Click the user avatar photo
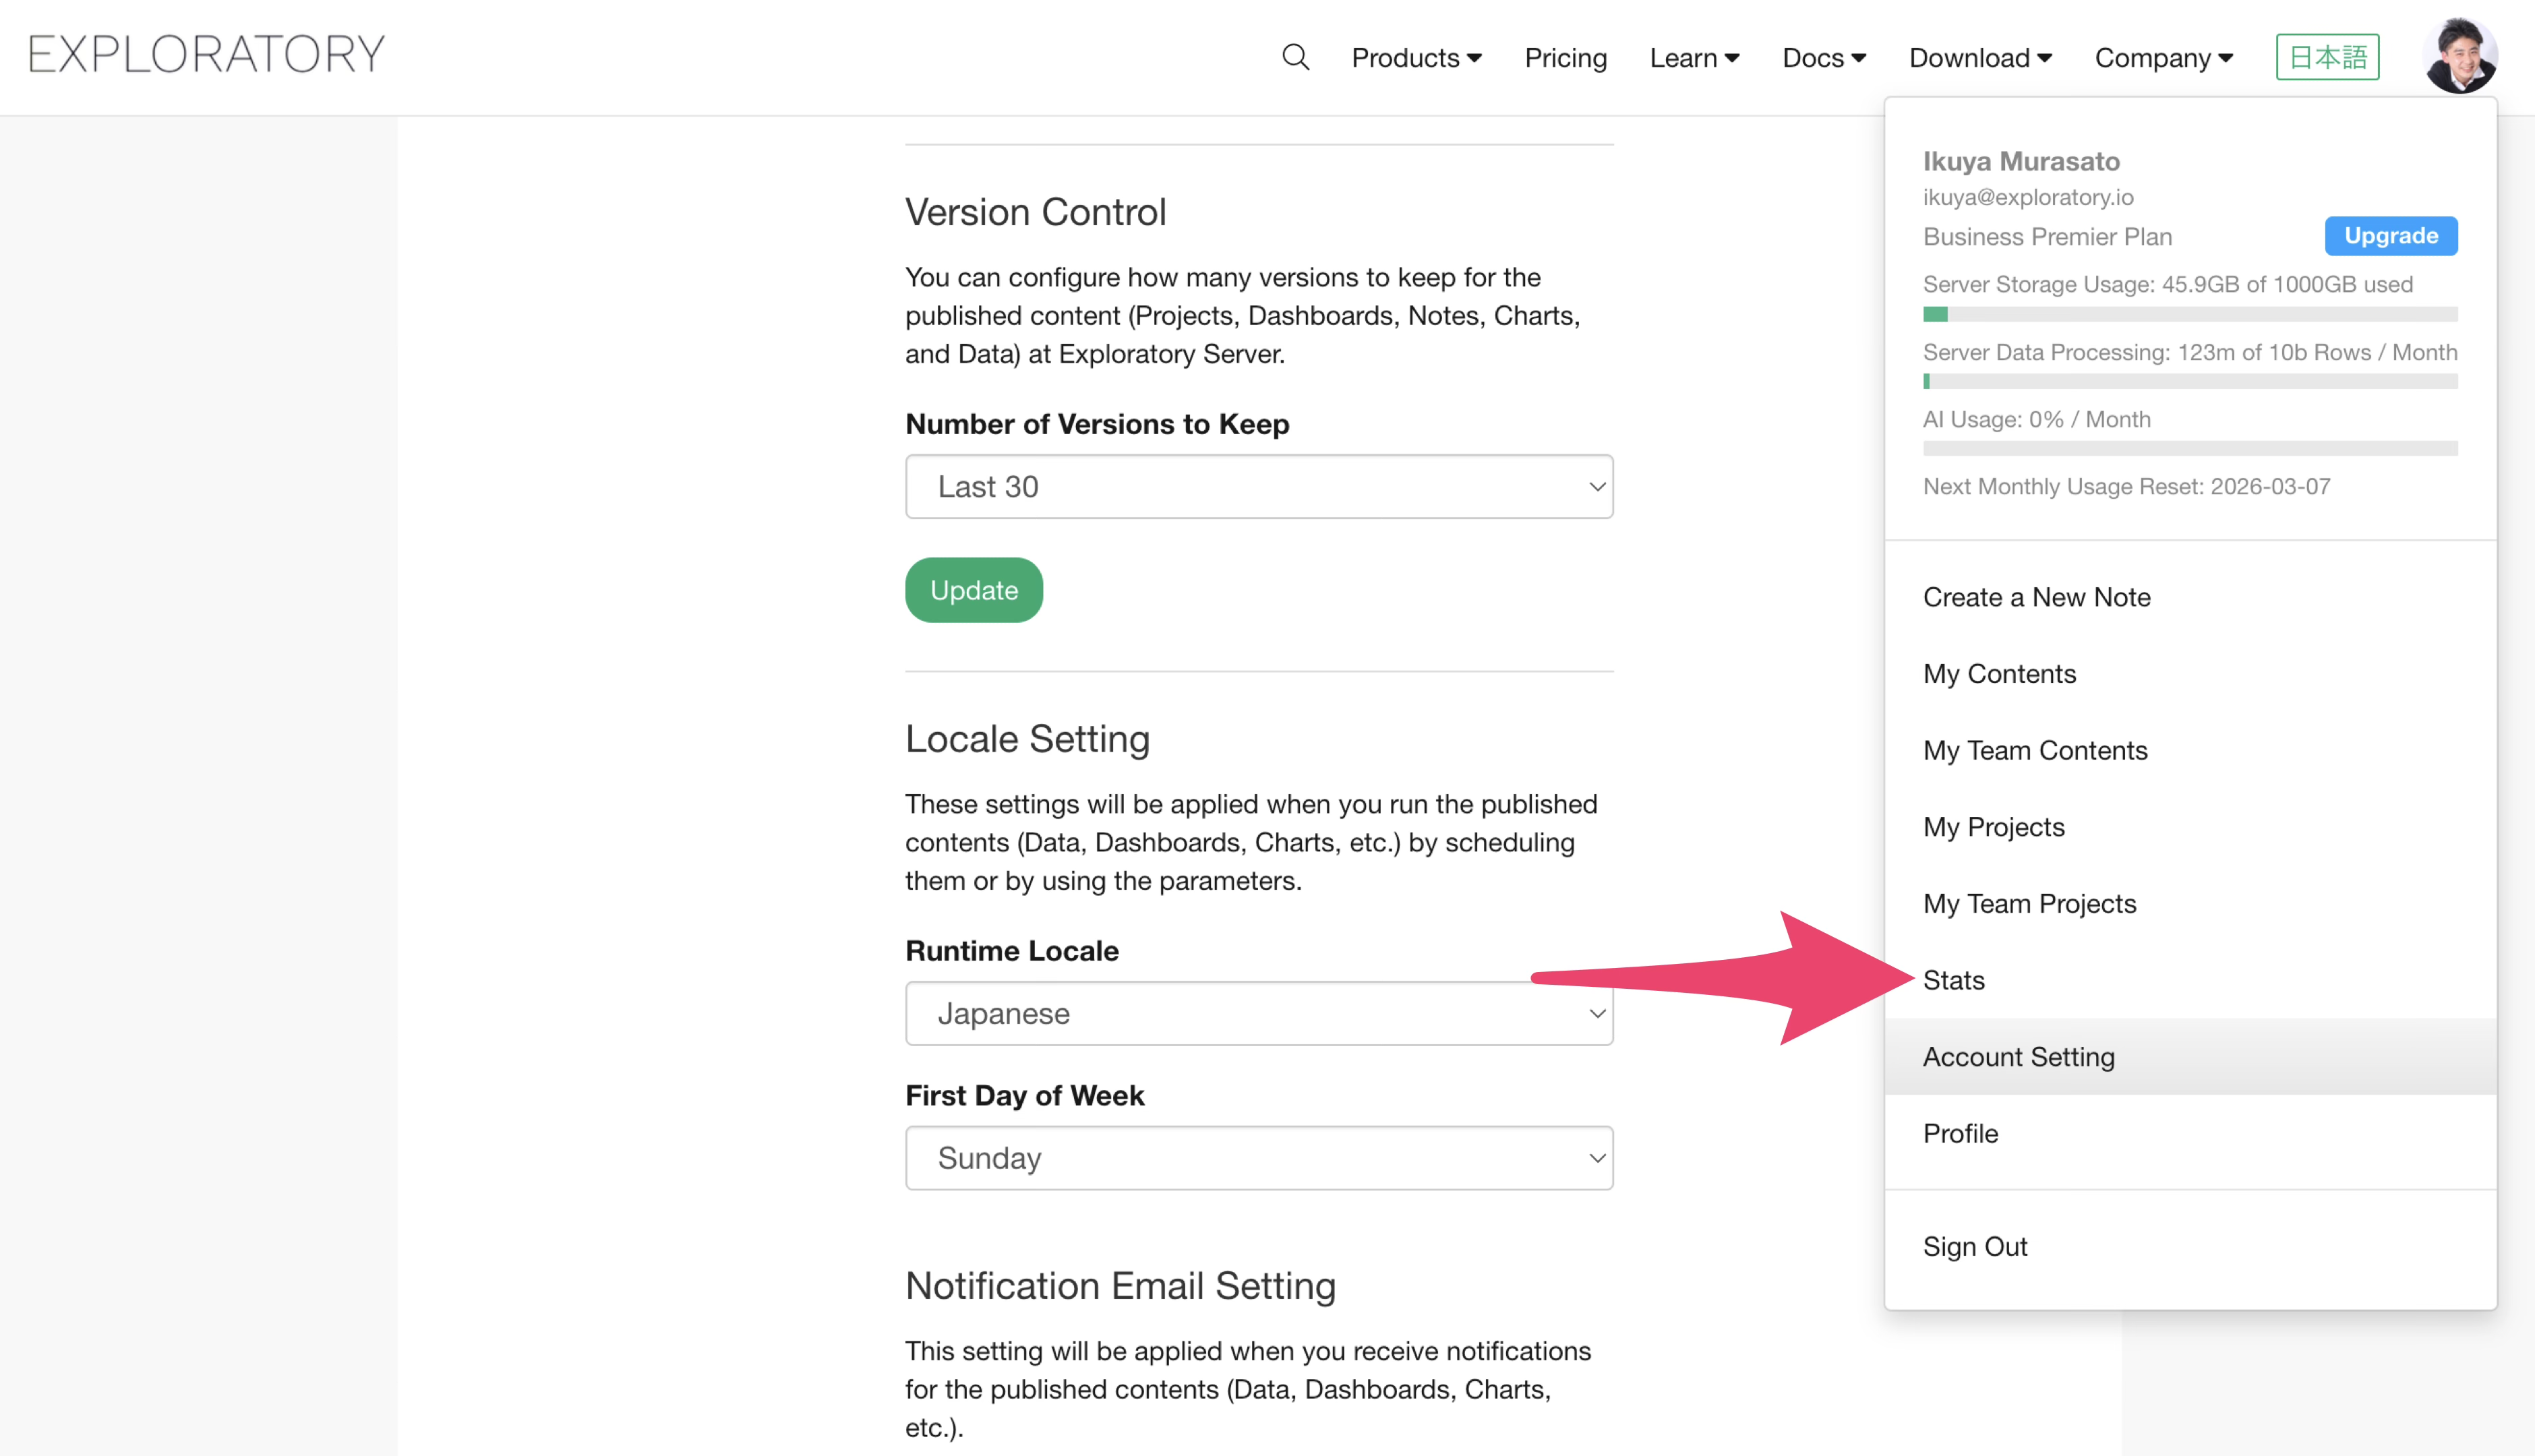Screen dimensions: 2535x1456 coord(2460,56)
